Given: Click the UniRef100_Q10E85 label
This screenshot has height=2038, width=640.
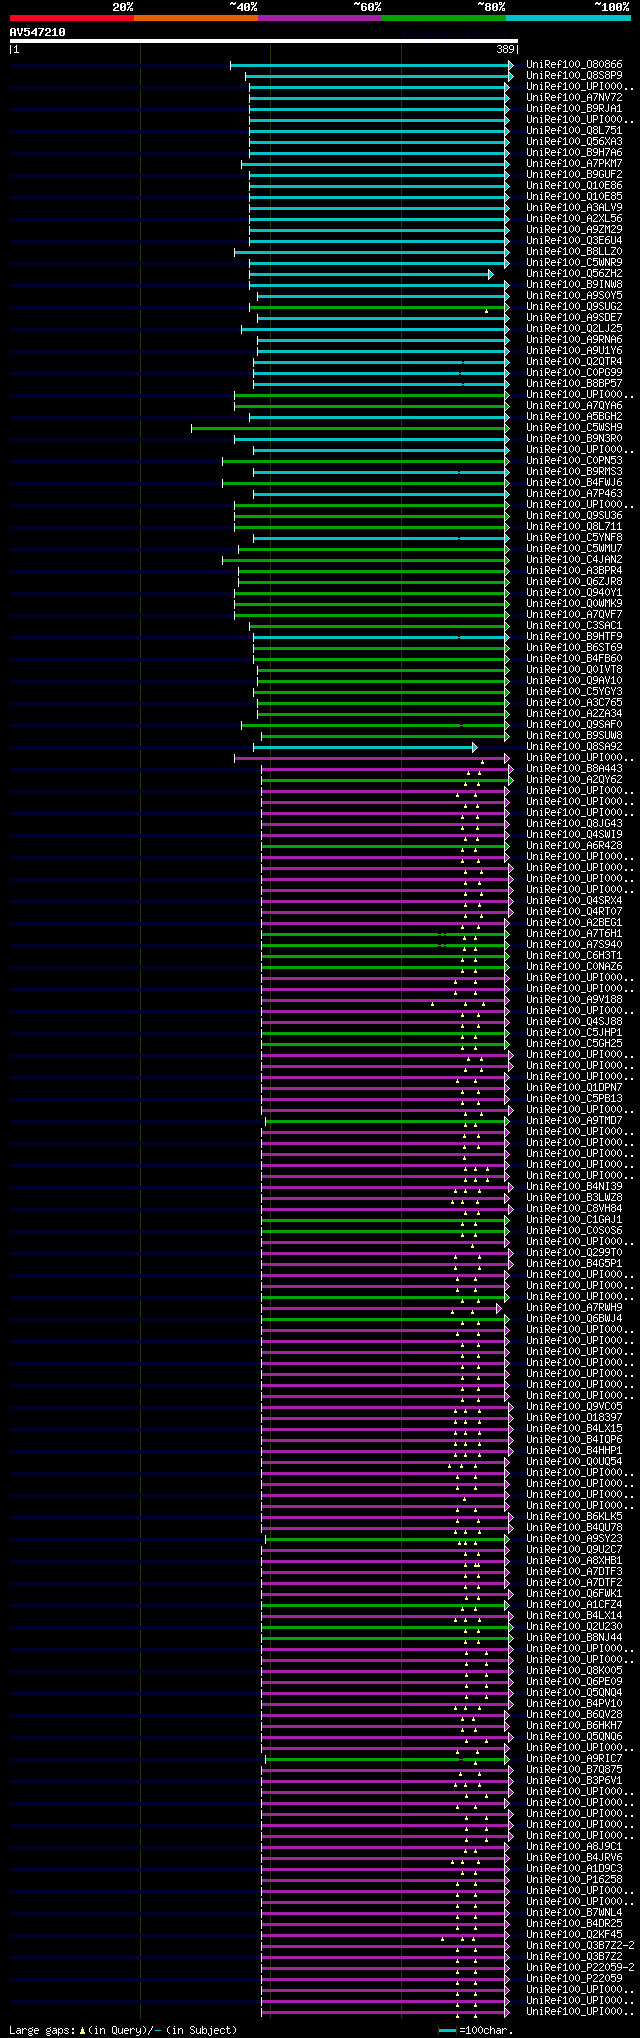Looking at the screenshot, I should [x=574, y=197].
